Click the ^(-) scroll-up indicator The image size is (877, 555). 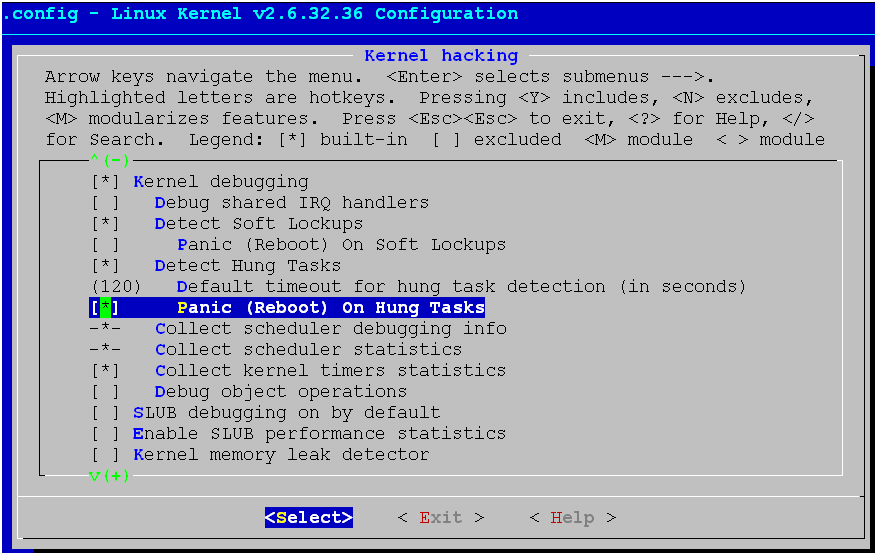click(x=110, y=161)
